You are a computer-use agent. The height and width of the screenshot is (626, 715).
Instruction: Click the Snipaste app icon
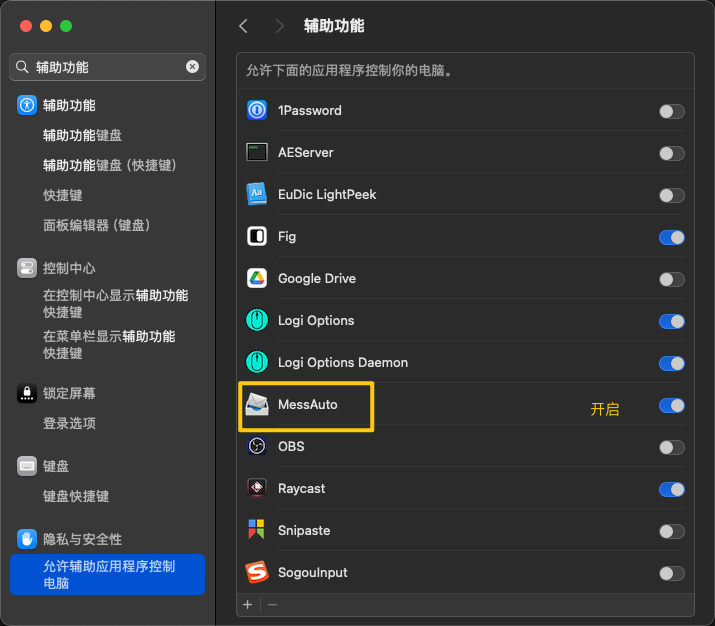[x=256, y=529]
